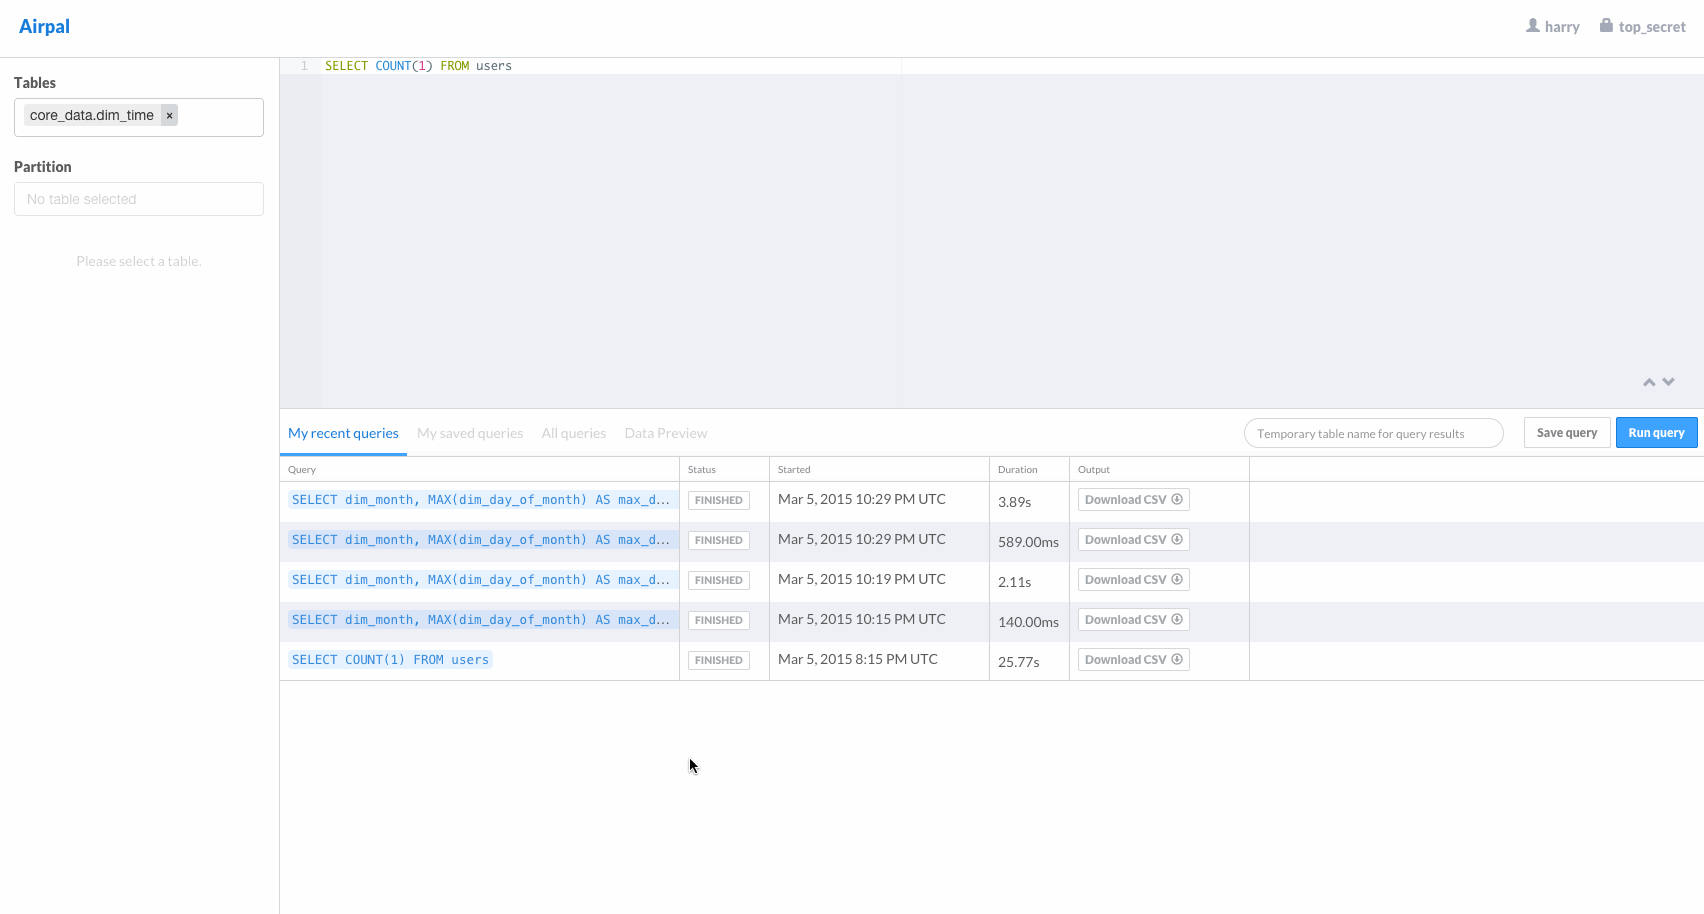
Task: Open the Partition dropdown
Action: [x=139, y=199]
